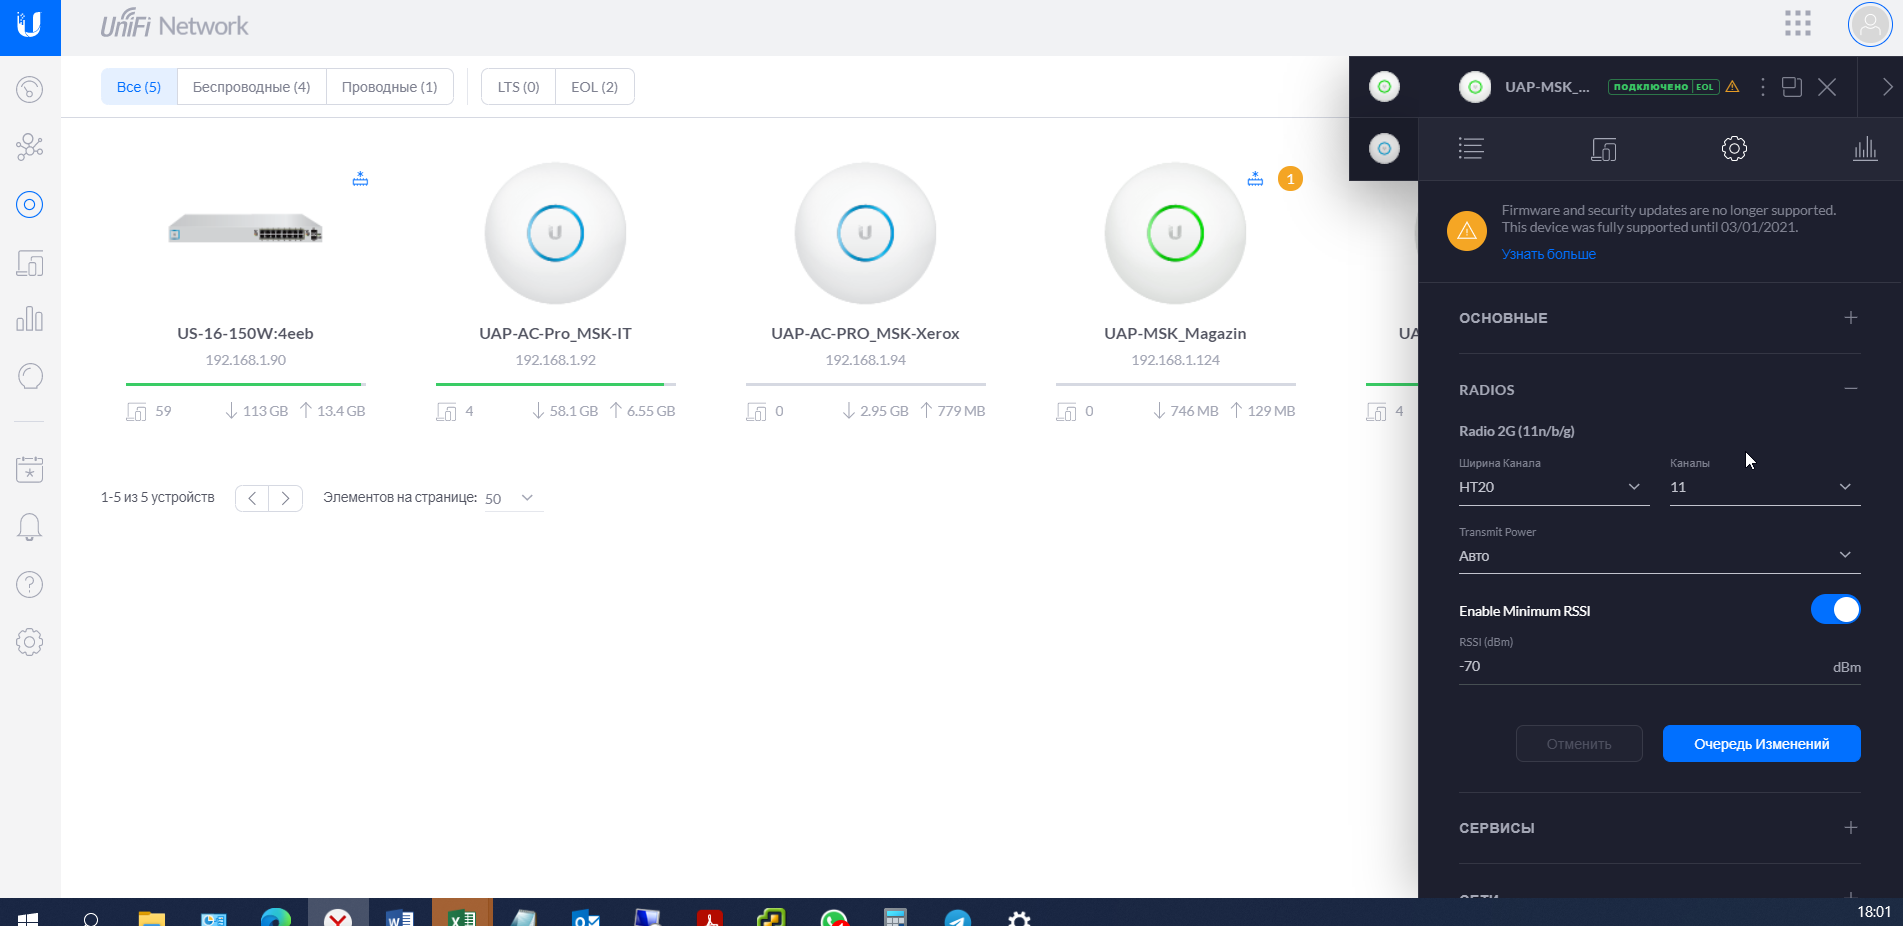Viewport: 1903px width, 926px height.
Task: Open the Alerts bell icon in sidebar
Action: (30, 527)
